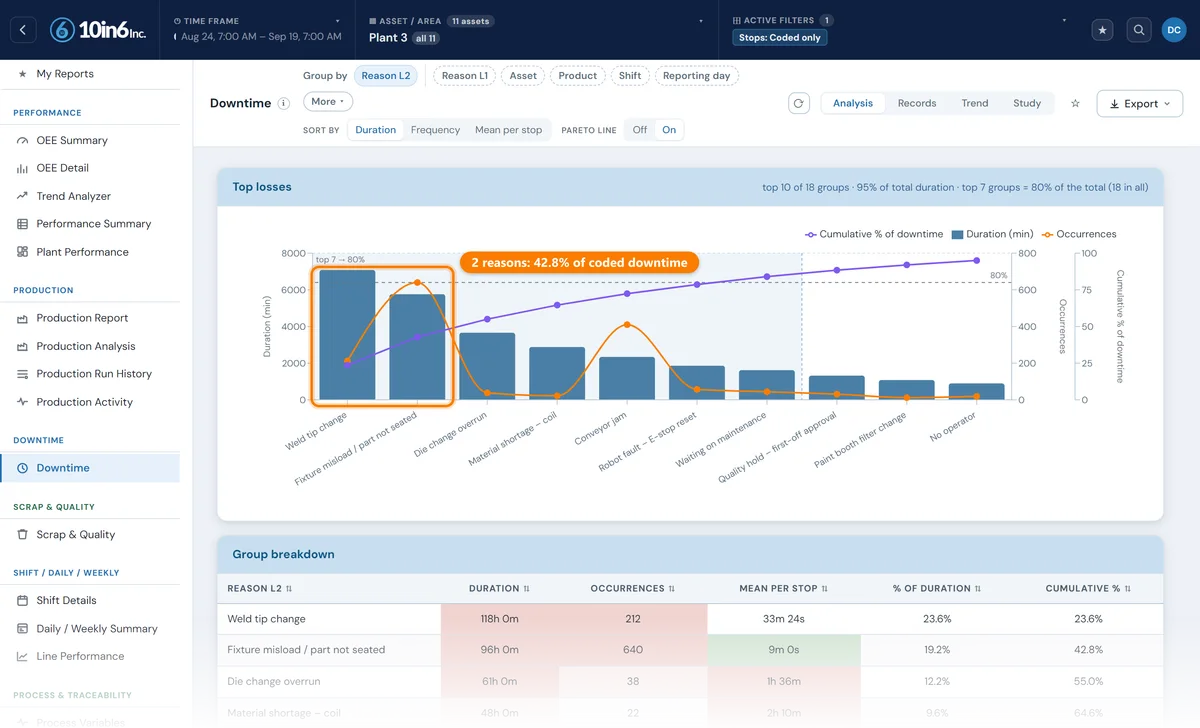Sort chart by Mean per stop
1200x728 pixels.
click(x=508, y=130)
